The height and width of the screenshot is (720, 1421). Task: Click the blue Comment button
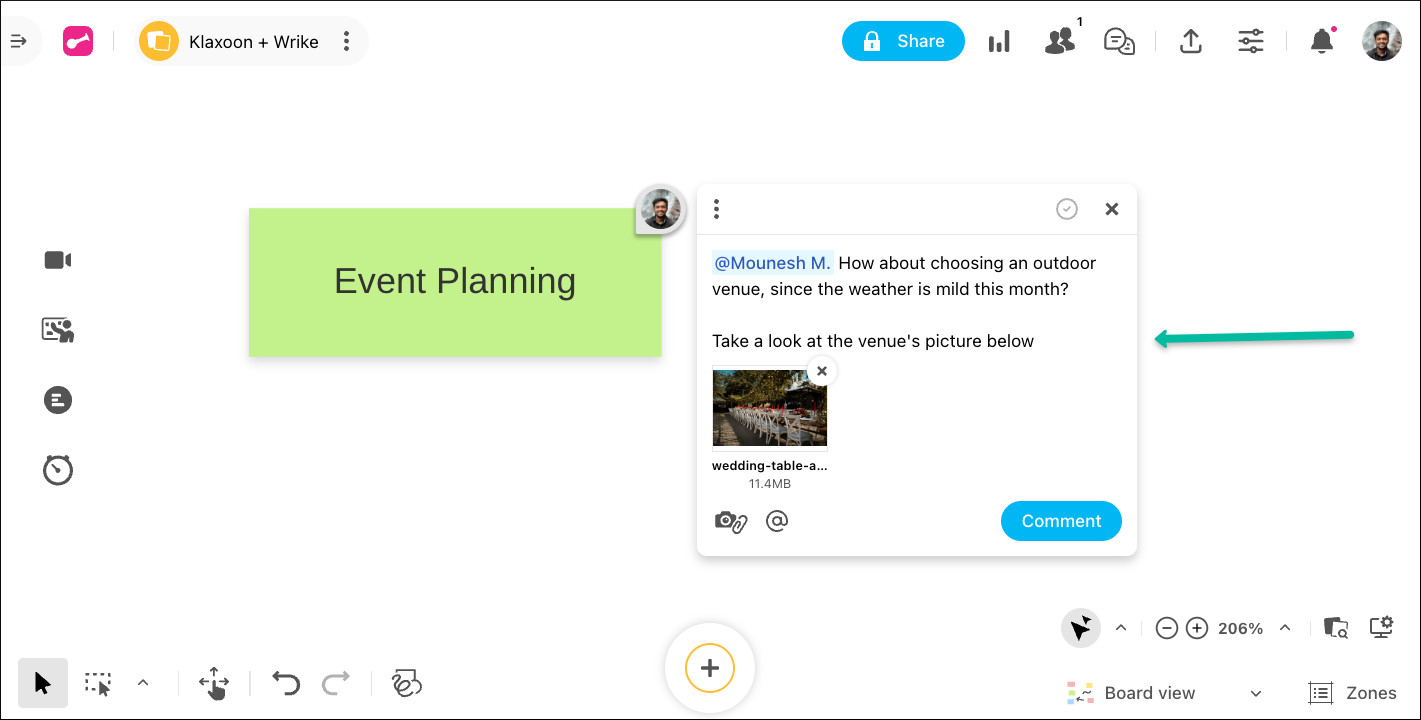tap(1061, 521)
